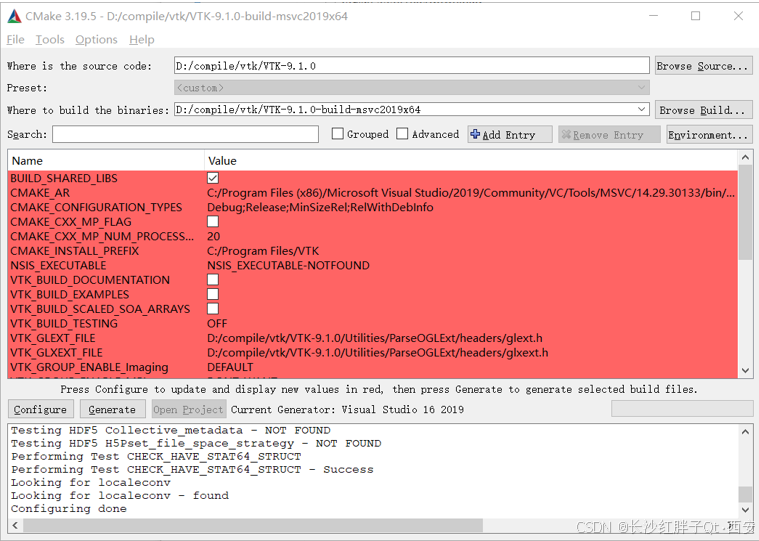Click the Configure button
759x541 pixels.
[41, 409]
